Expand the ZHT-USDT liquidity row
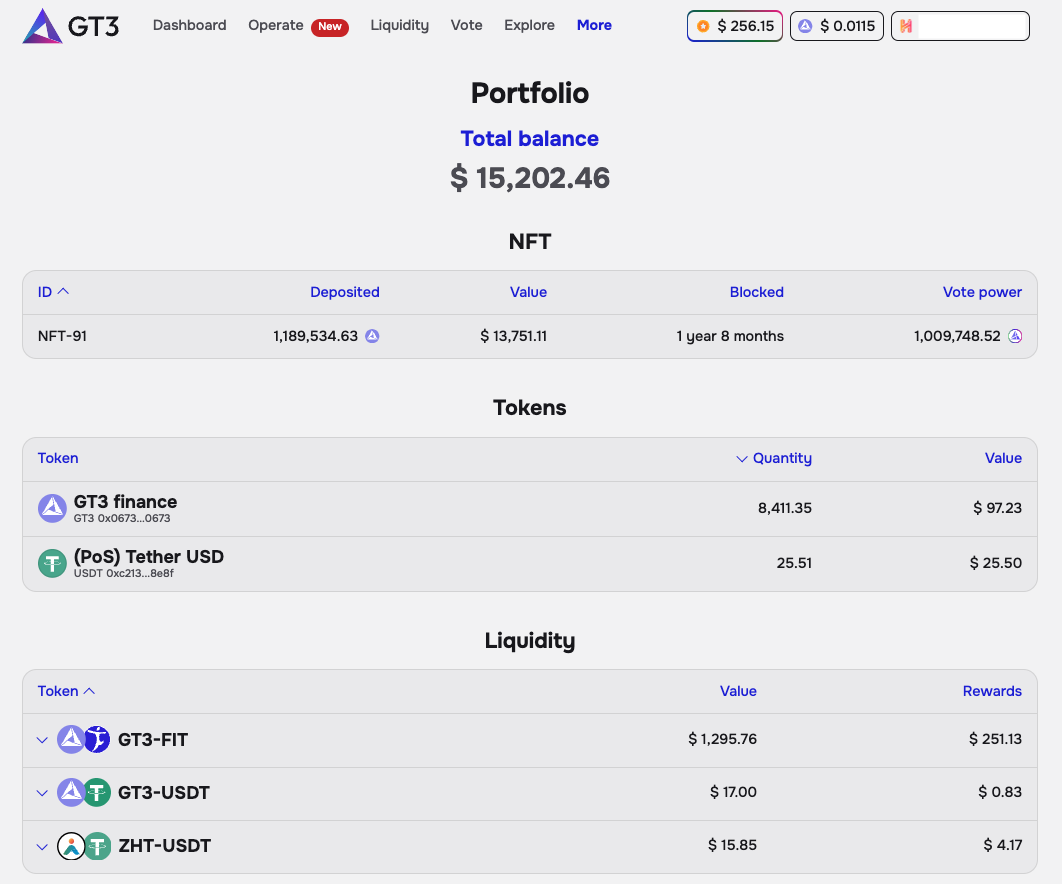 point(42,846)
